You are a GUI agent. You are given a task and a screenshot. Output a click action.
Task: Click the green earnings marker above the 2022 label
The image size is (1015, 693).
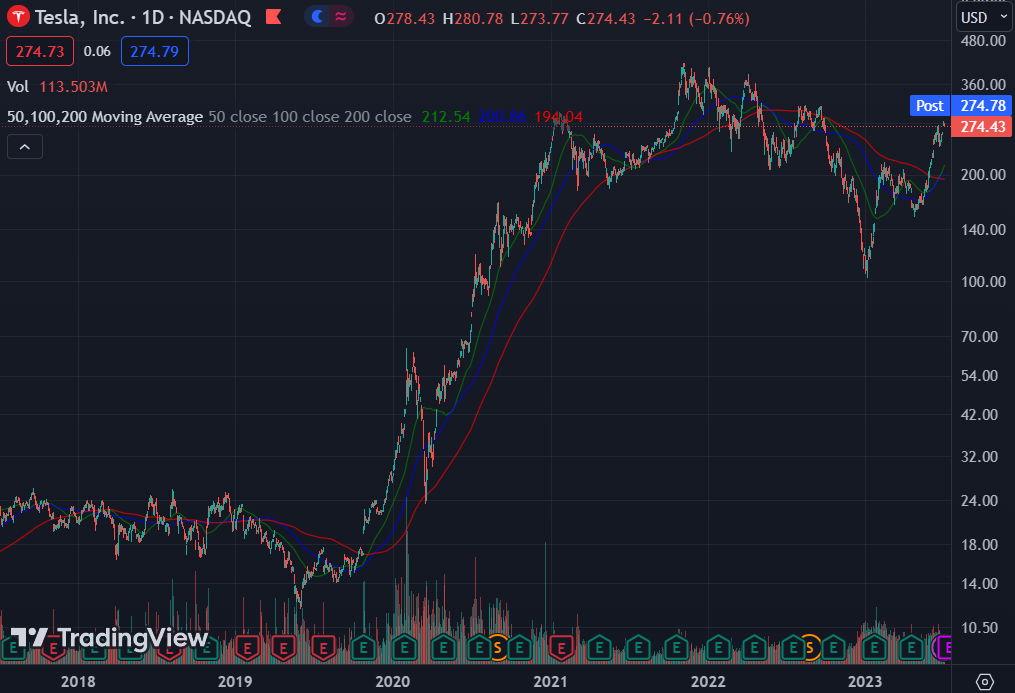pos(718,646)
